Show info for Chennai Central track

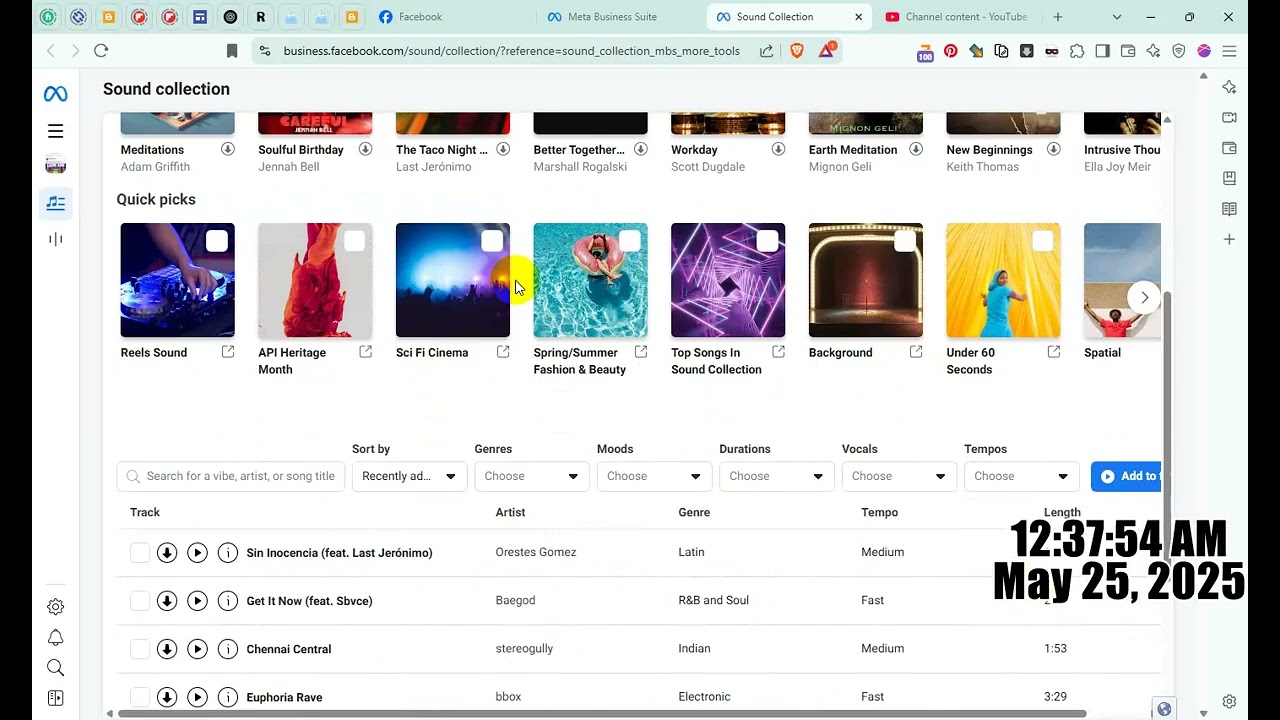[228, 649]
